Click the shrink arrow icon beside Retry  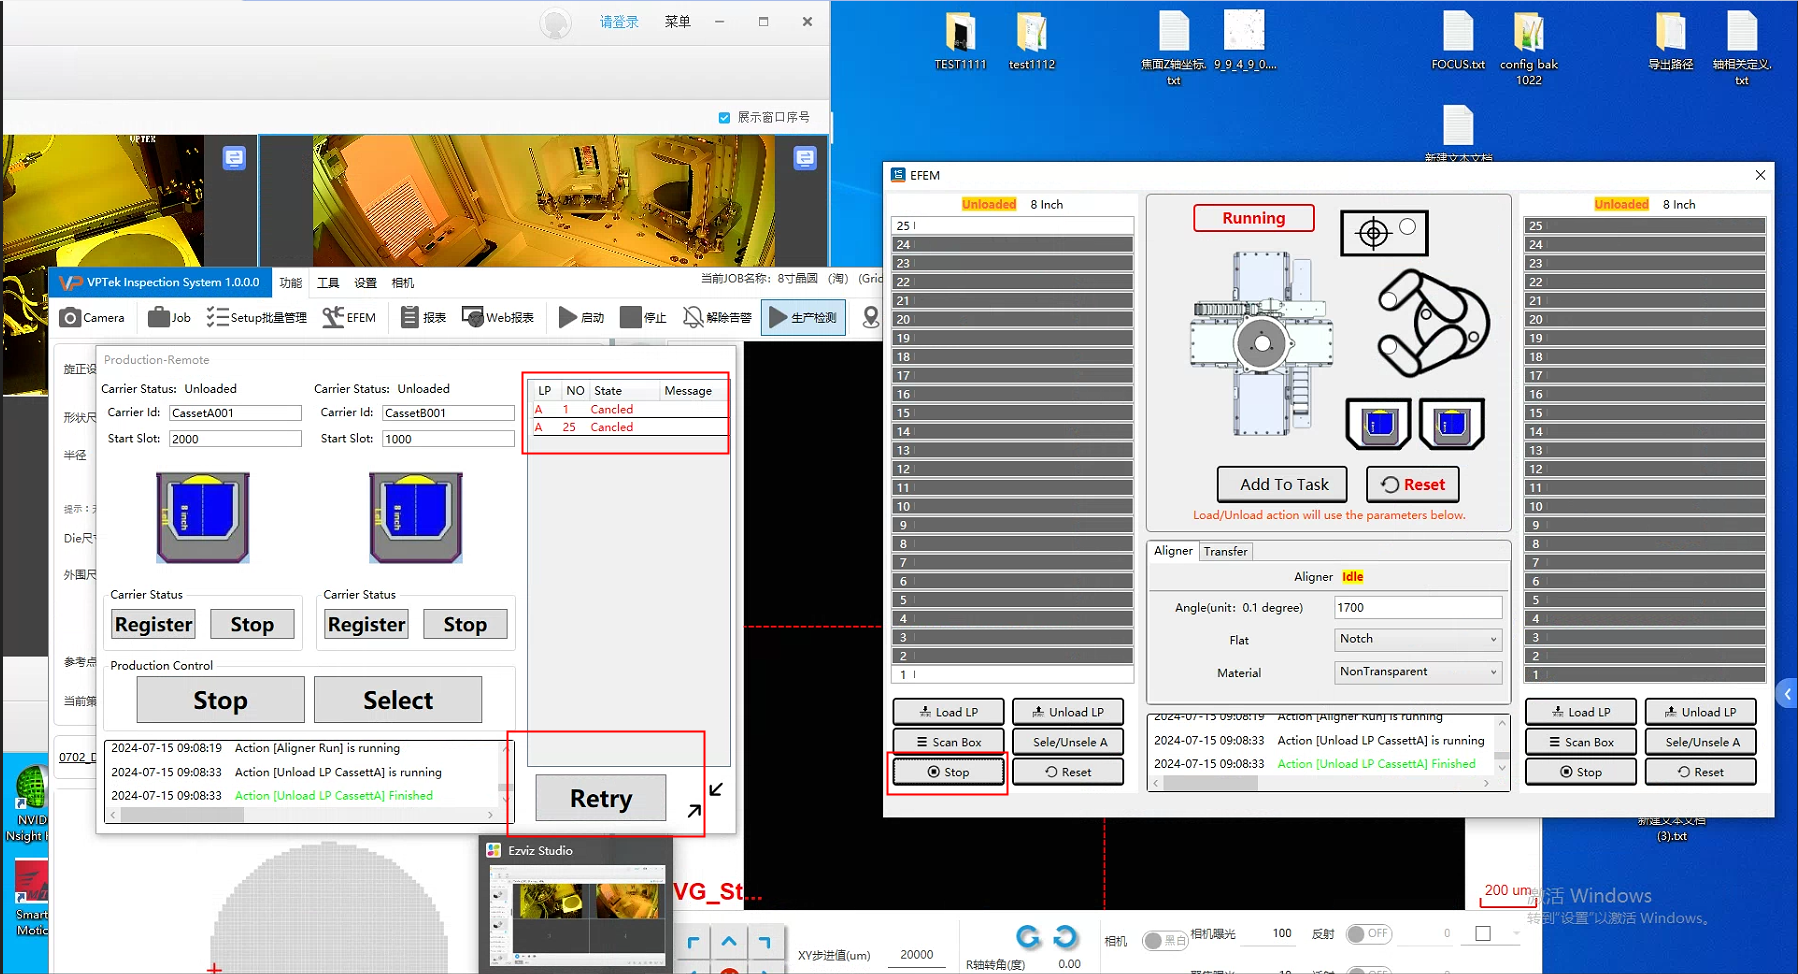[x=716, y=790]
